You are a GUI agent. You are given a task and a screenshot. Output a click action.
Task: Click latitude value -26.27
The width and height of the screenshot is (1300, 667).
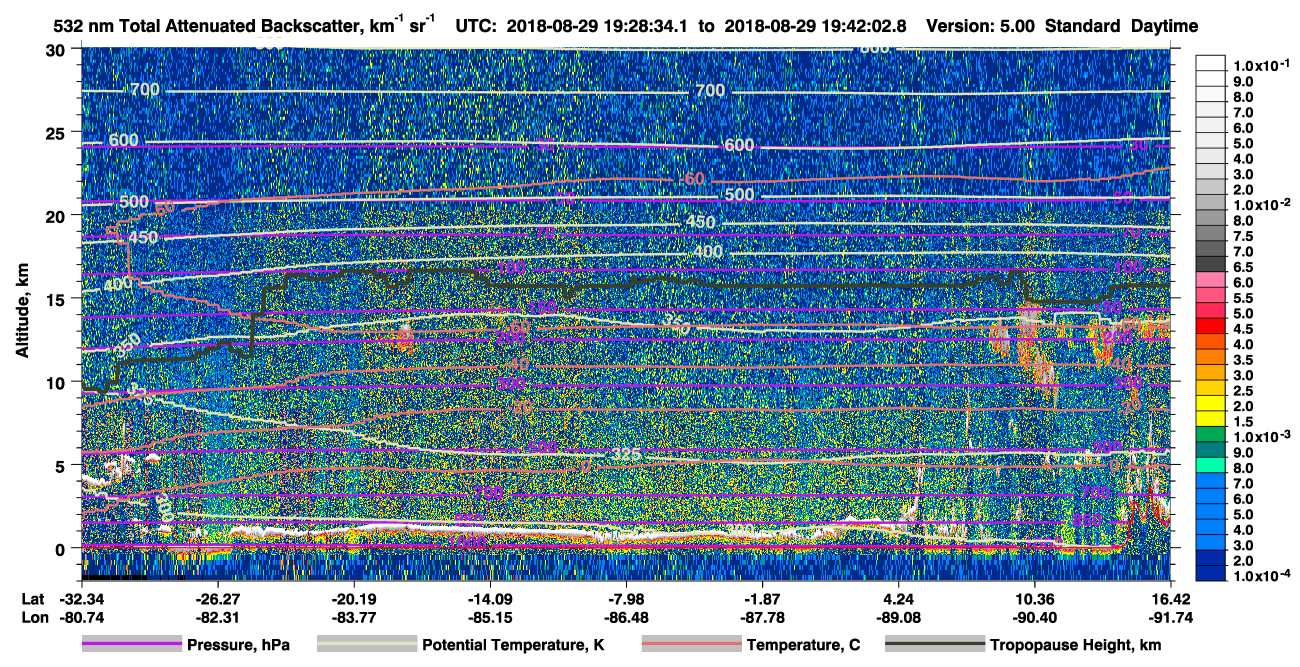pos(218,598)
